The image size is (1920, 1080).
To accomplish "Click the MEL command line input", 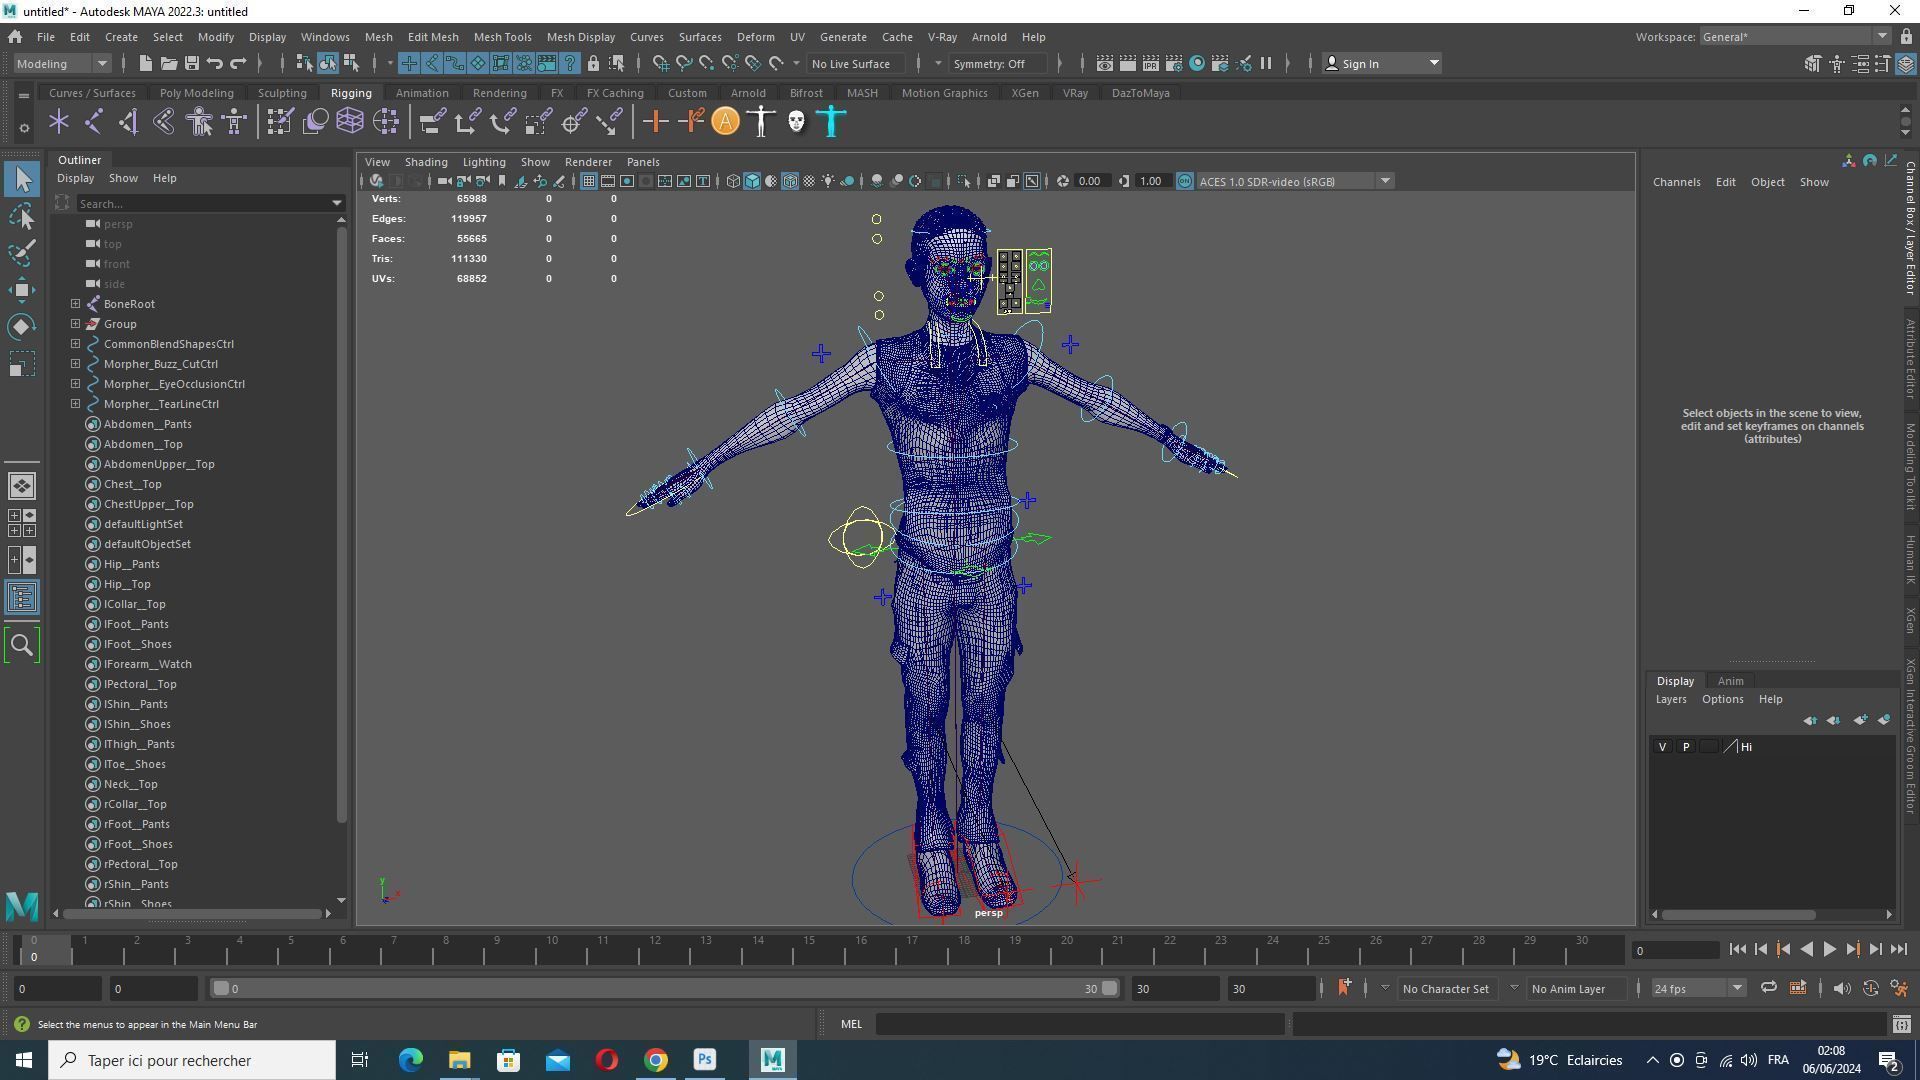I will click(1079, 1025).
